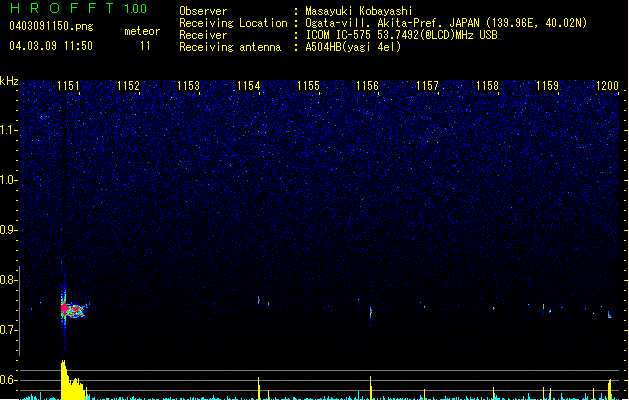
Task: Click the 1153 time marker
Action: coord(188,86)
